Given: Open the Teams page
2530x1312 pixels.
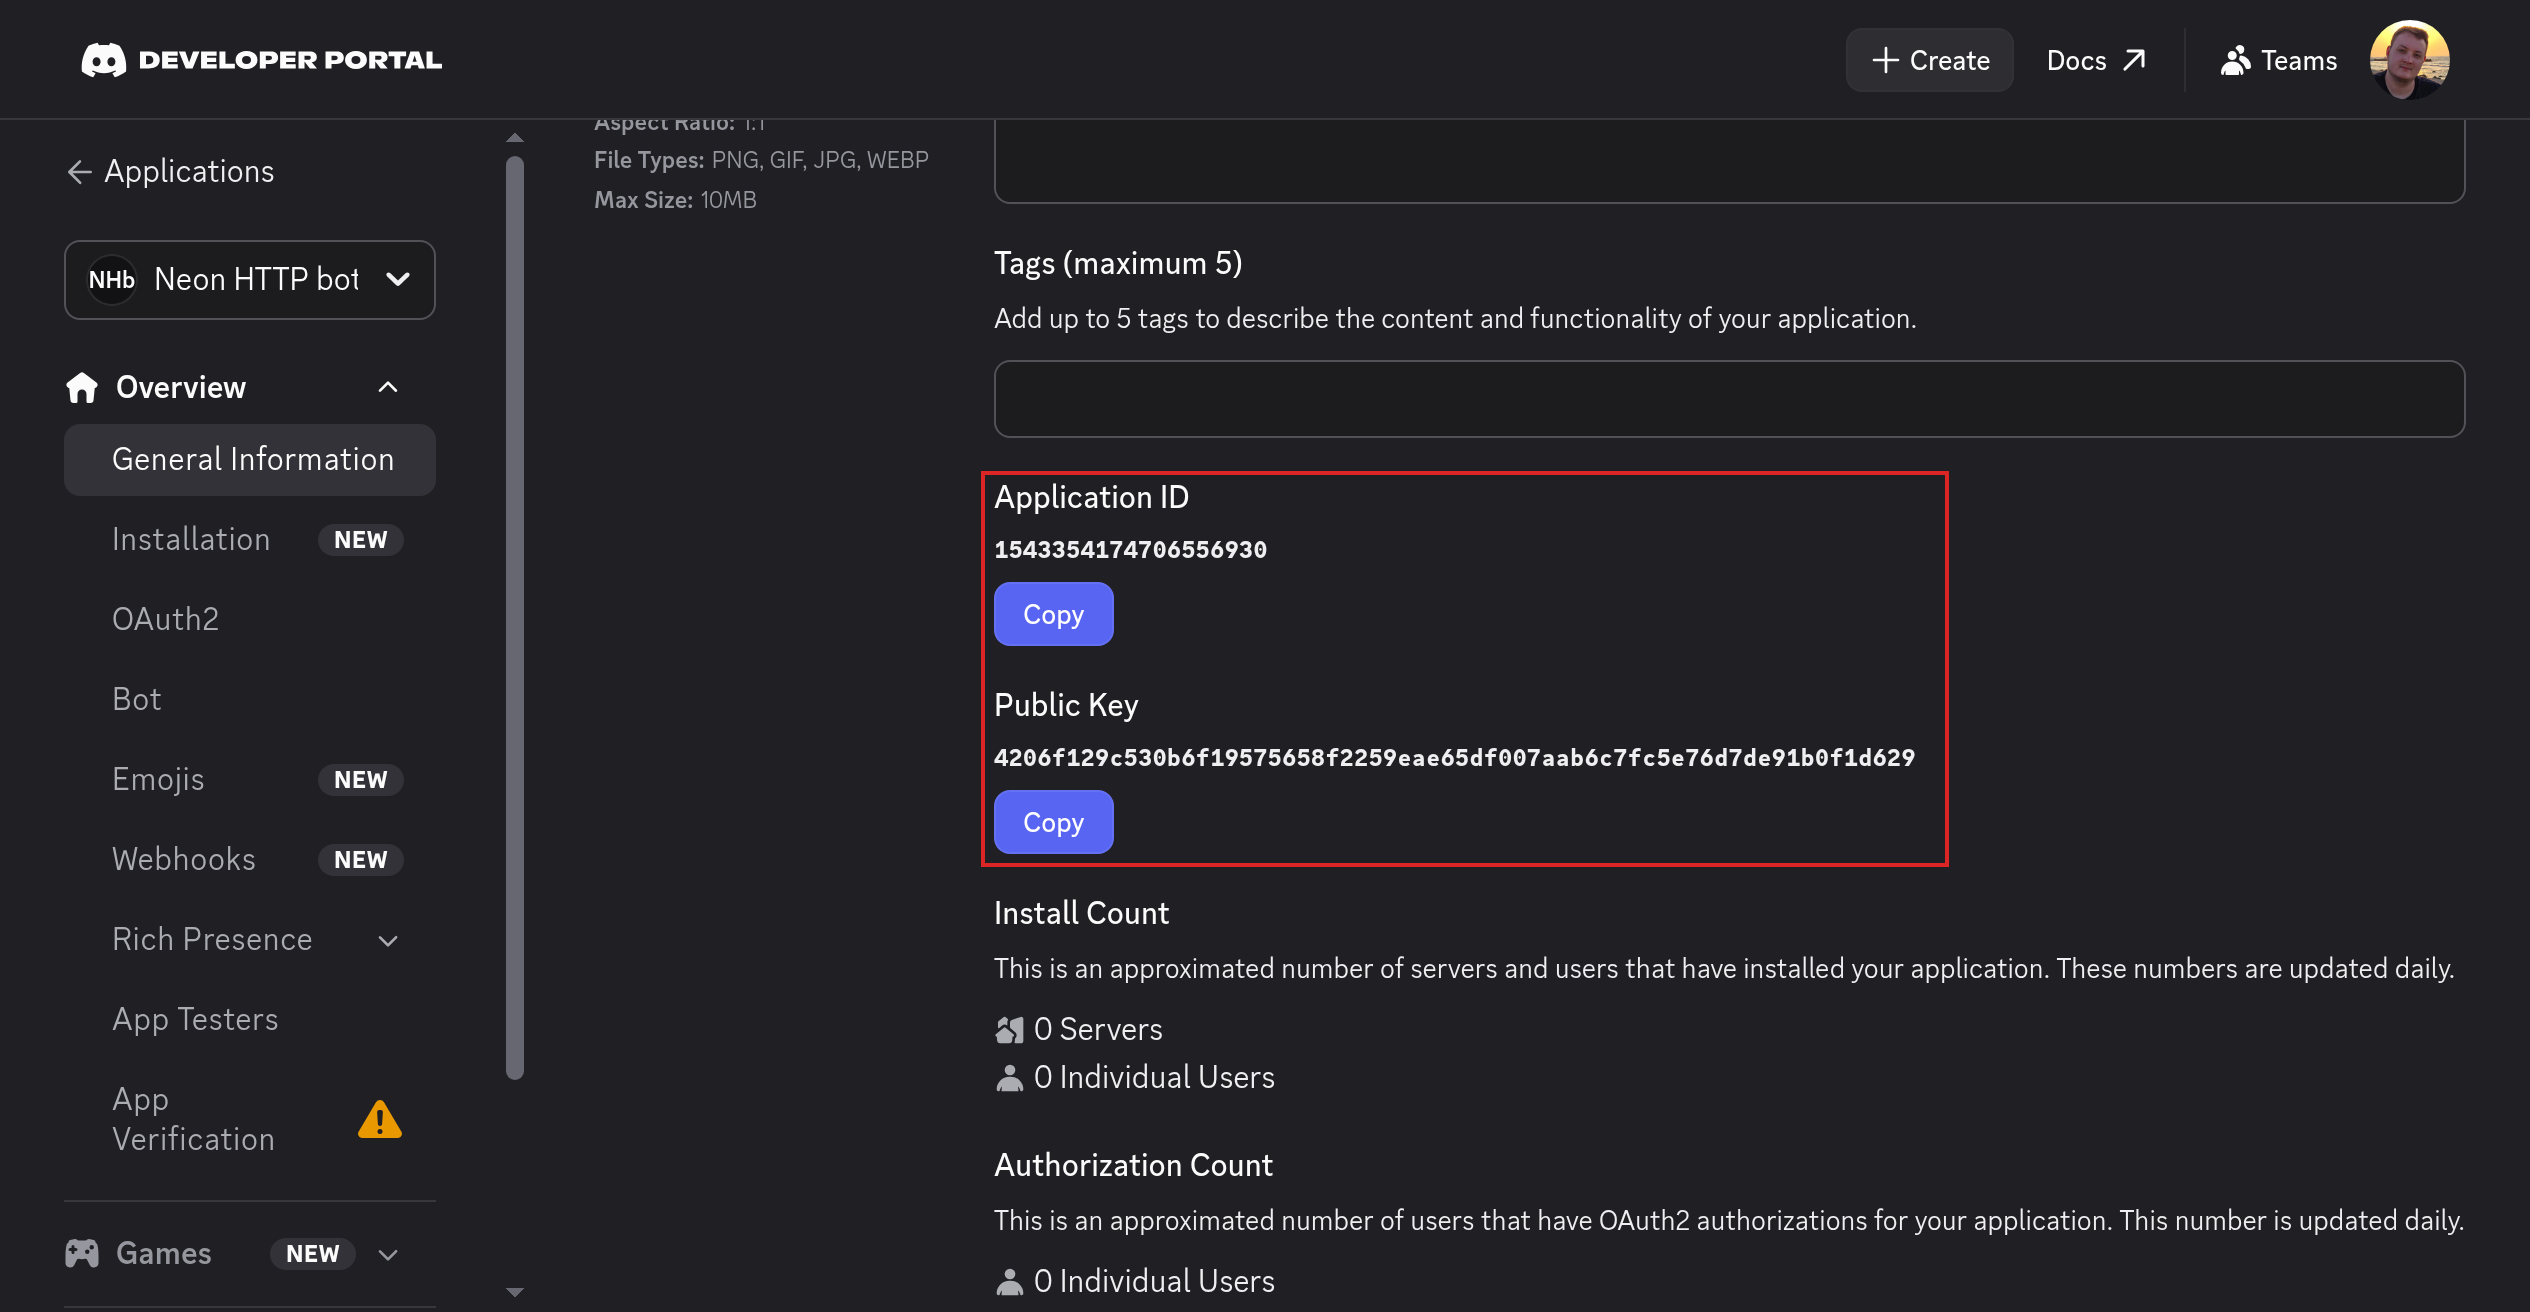Looking at the screenshot, I should tap(2278, 60).
